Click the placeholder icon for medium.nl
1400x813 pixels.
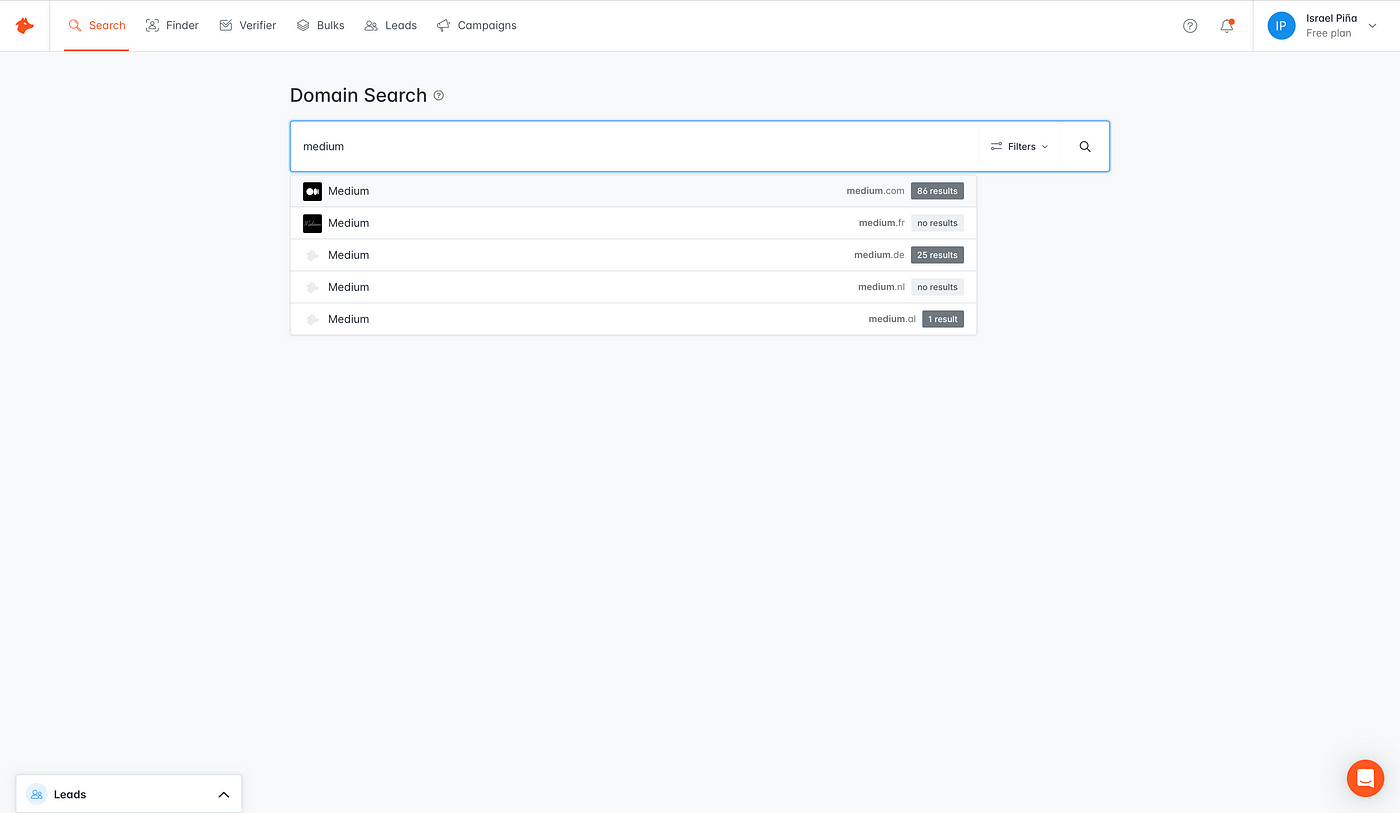(312, 287)
